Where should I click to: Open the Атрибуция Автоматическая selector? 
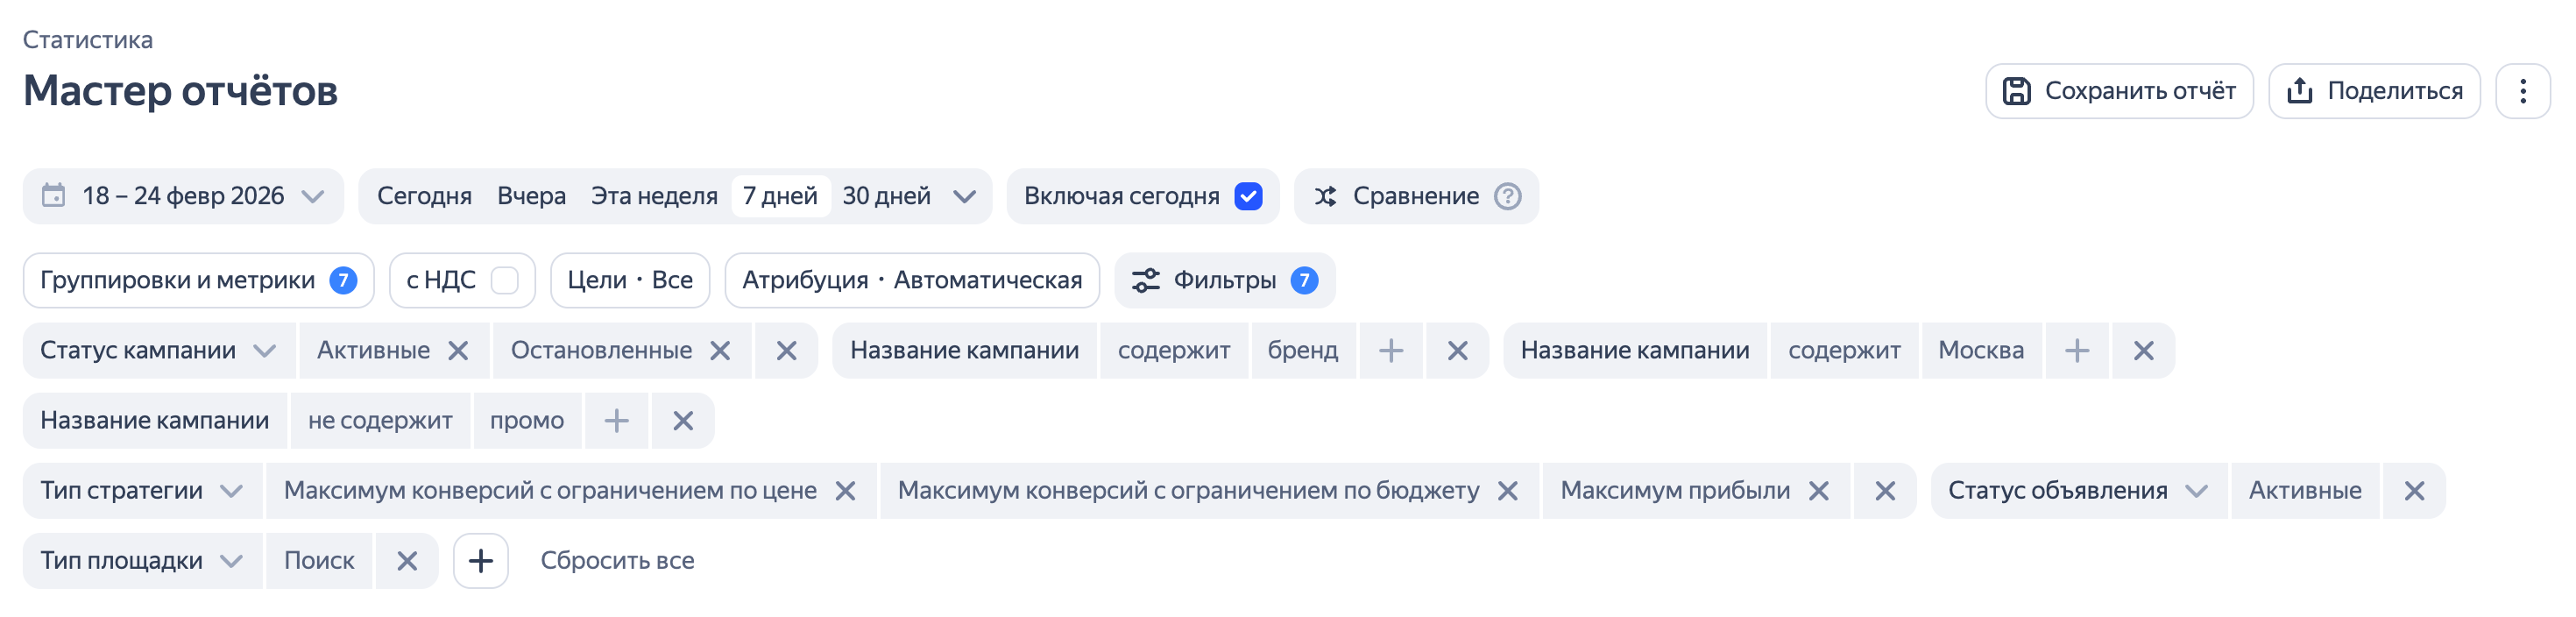coord(912,280)
